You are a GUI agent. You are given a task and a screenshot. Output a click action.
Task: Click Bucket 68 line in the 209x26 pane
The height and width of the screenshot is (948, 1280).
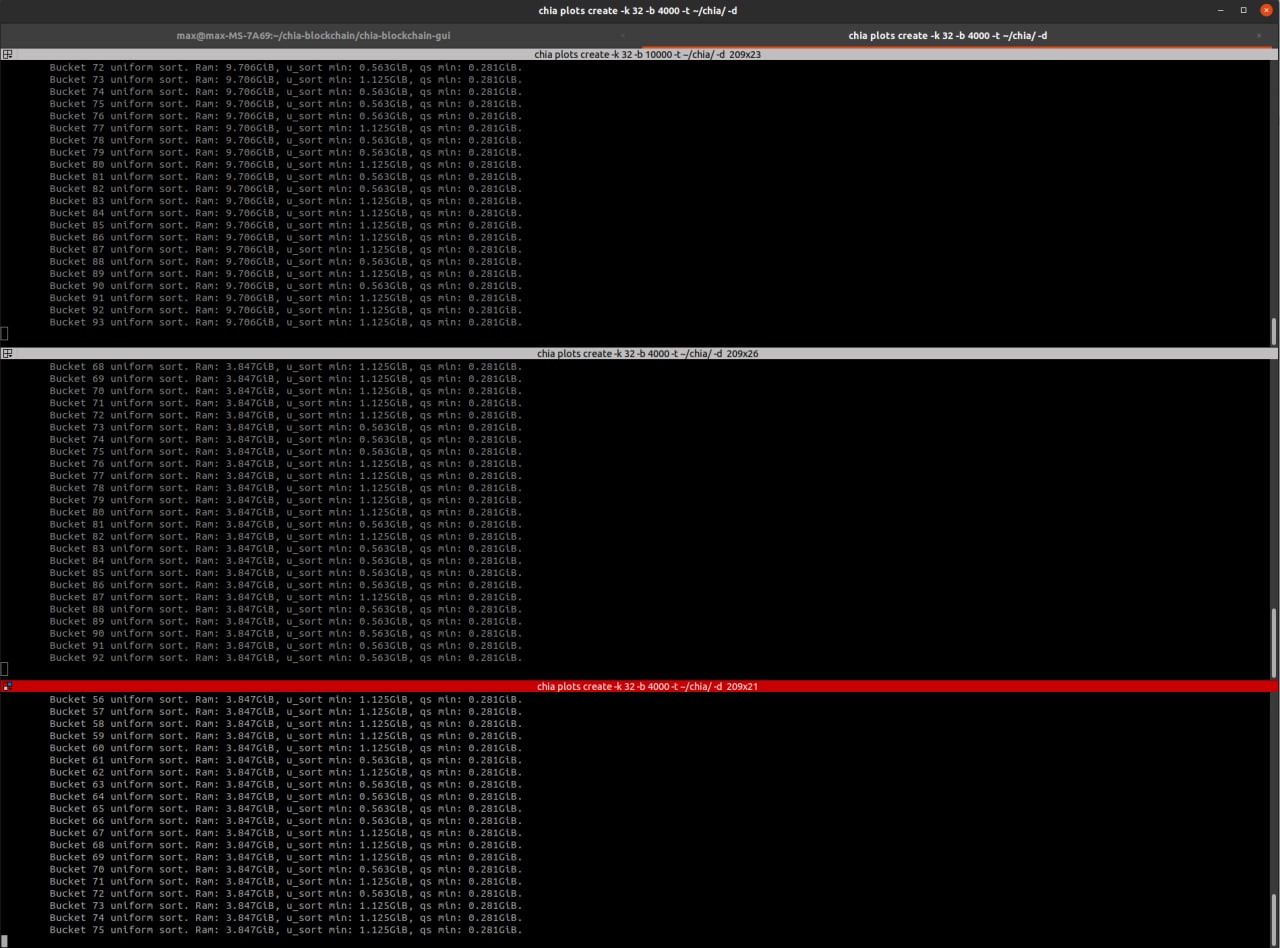pyautogui.click(x=286, y=366)
